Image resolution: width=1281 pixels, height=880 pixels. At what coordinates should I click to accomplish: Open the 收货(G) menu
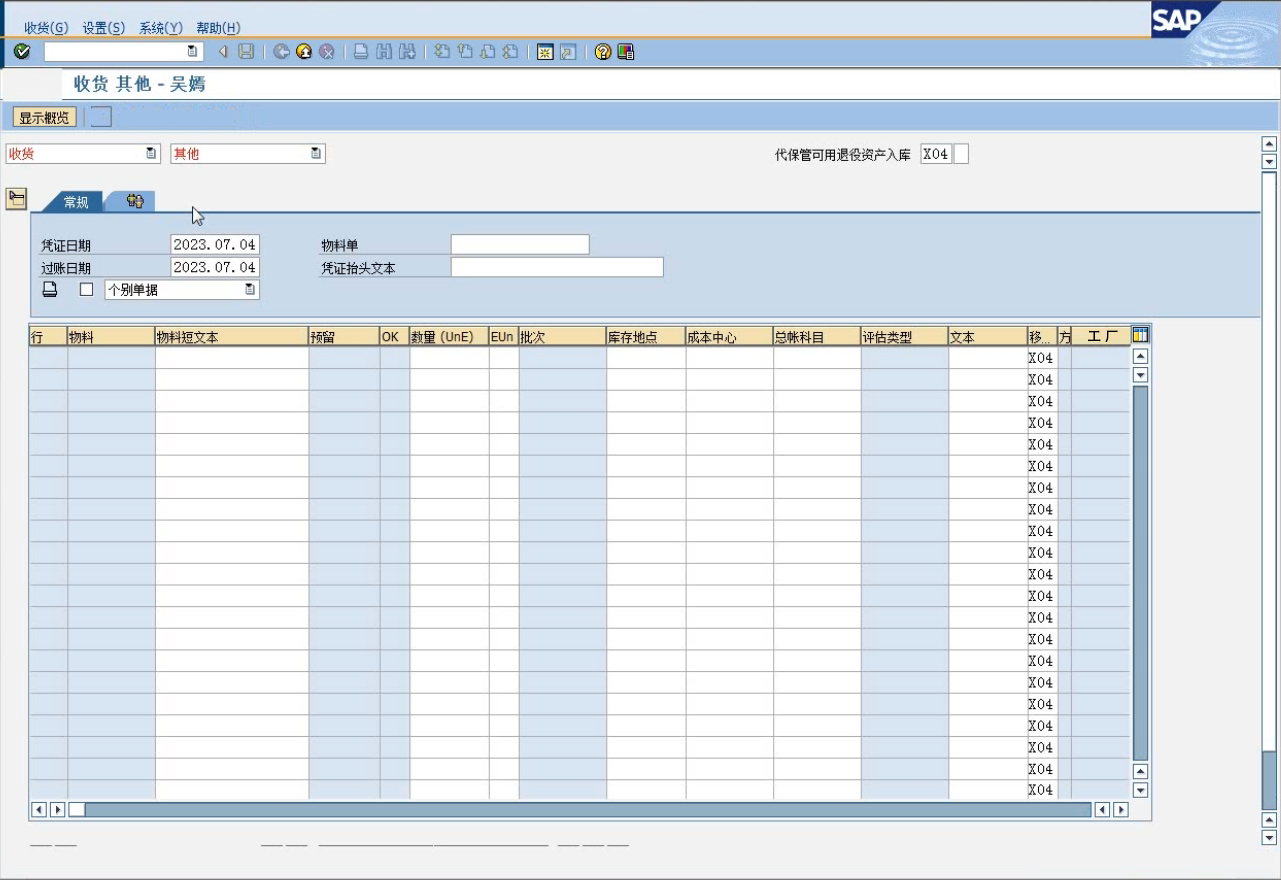tap(46, 28)
